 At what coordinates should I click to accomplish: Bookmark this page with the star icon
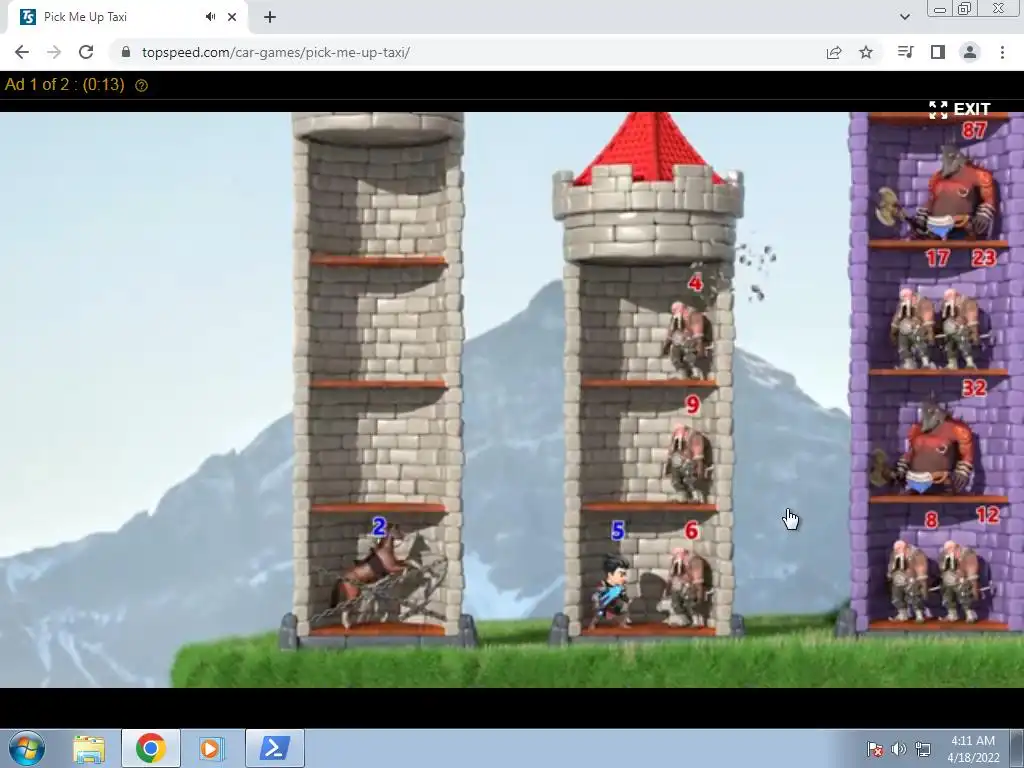click(866, 52)
